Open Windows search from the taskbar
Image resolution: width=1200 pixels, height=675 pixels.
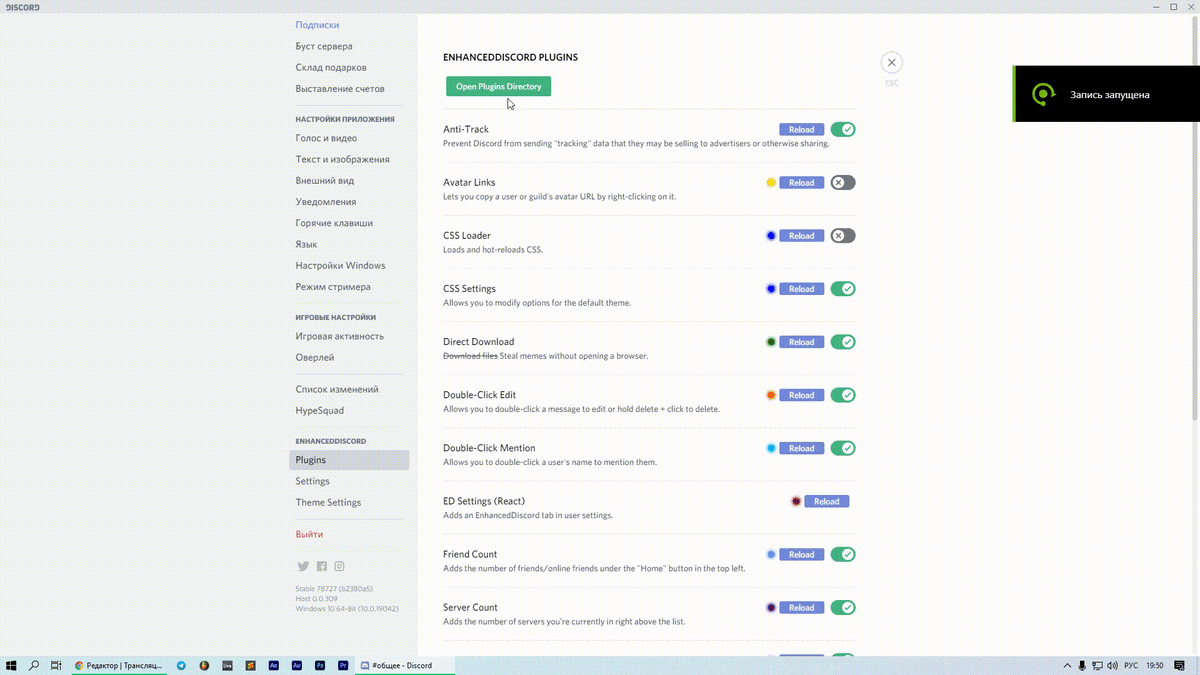tap(34, 665)
